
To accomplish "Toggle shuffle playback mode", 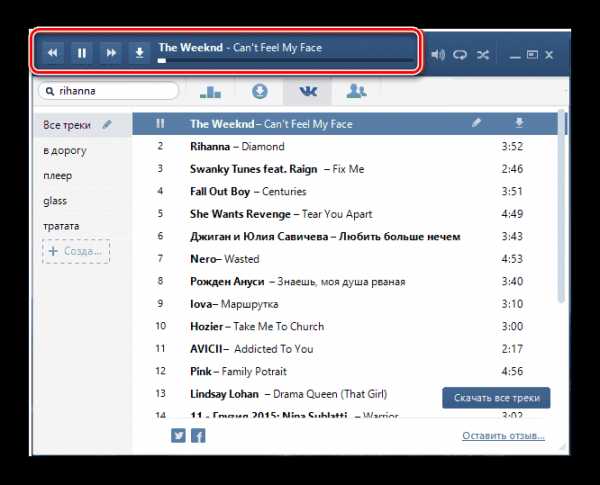I will (483, 55).
